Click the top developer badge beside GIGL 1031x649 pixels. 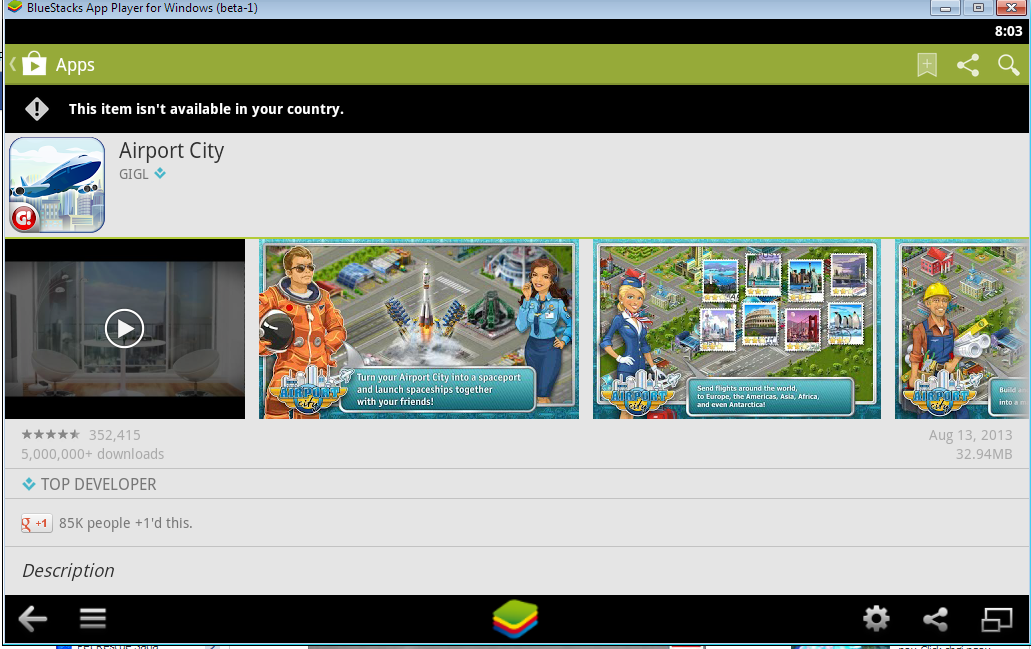tap(160, 174)
